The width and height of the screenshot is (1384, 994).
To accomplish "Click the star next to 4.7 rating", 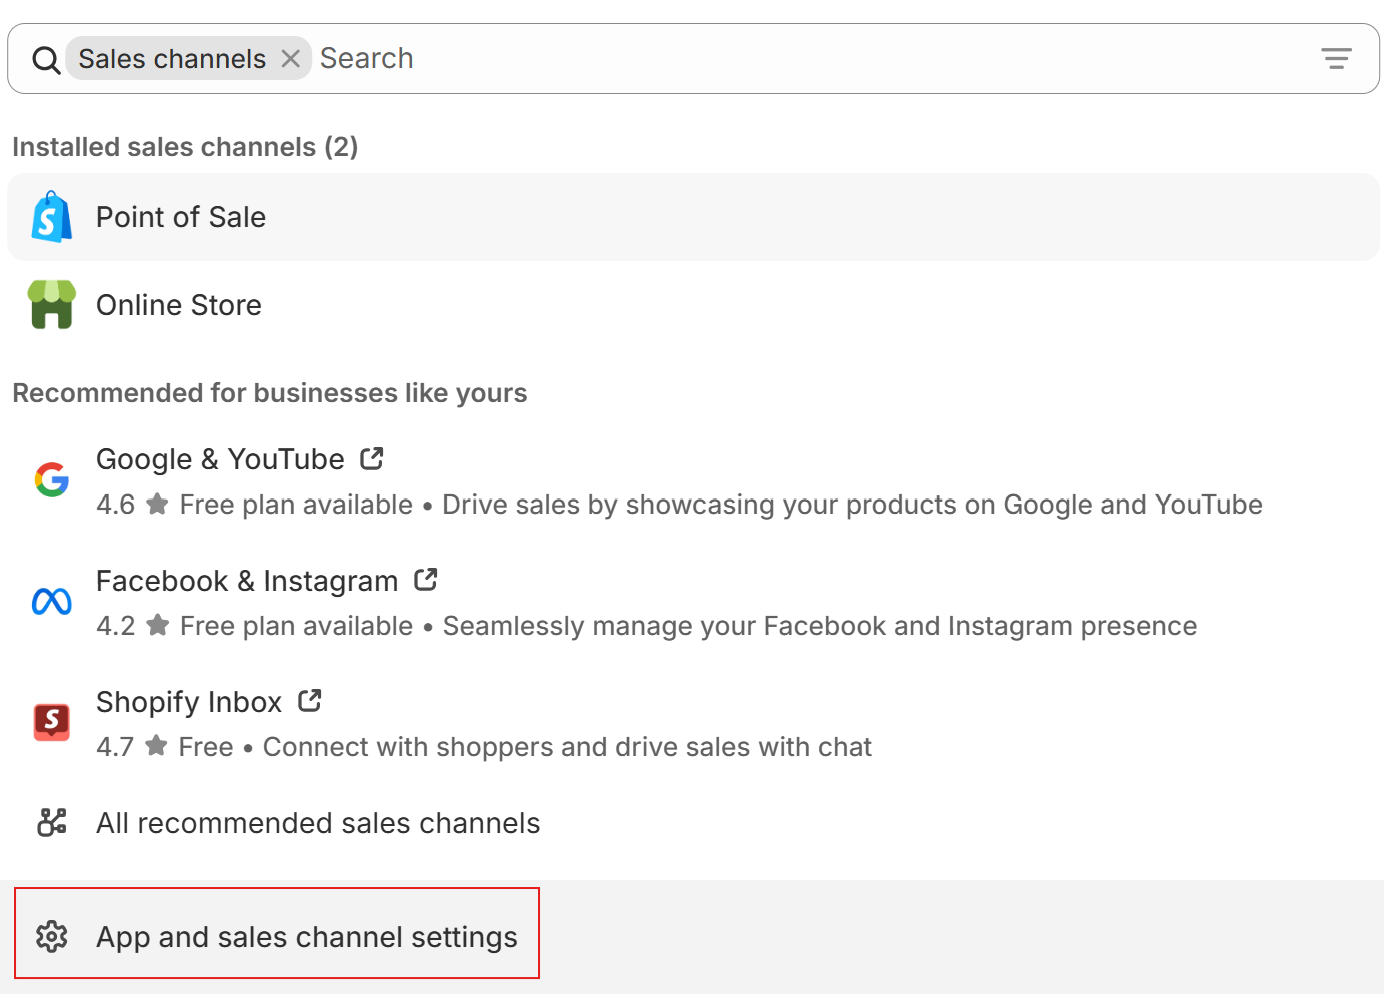I will (x=156, y=746).
